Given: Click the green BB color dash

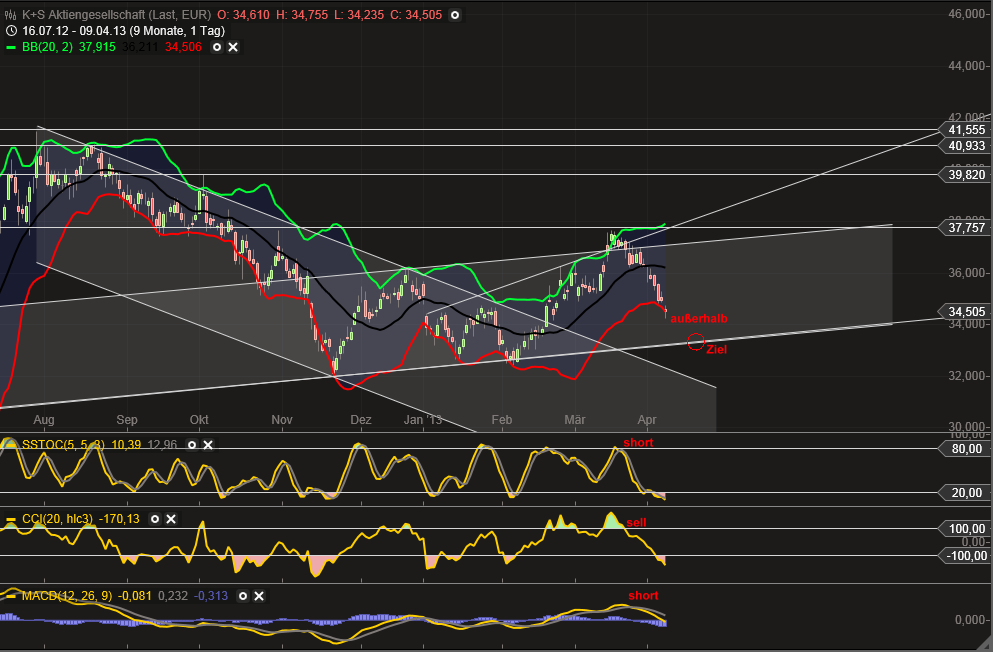Looking at the screenshot, I should (11, 47).
